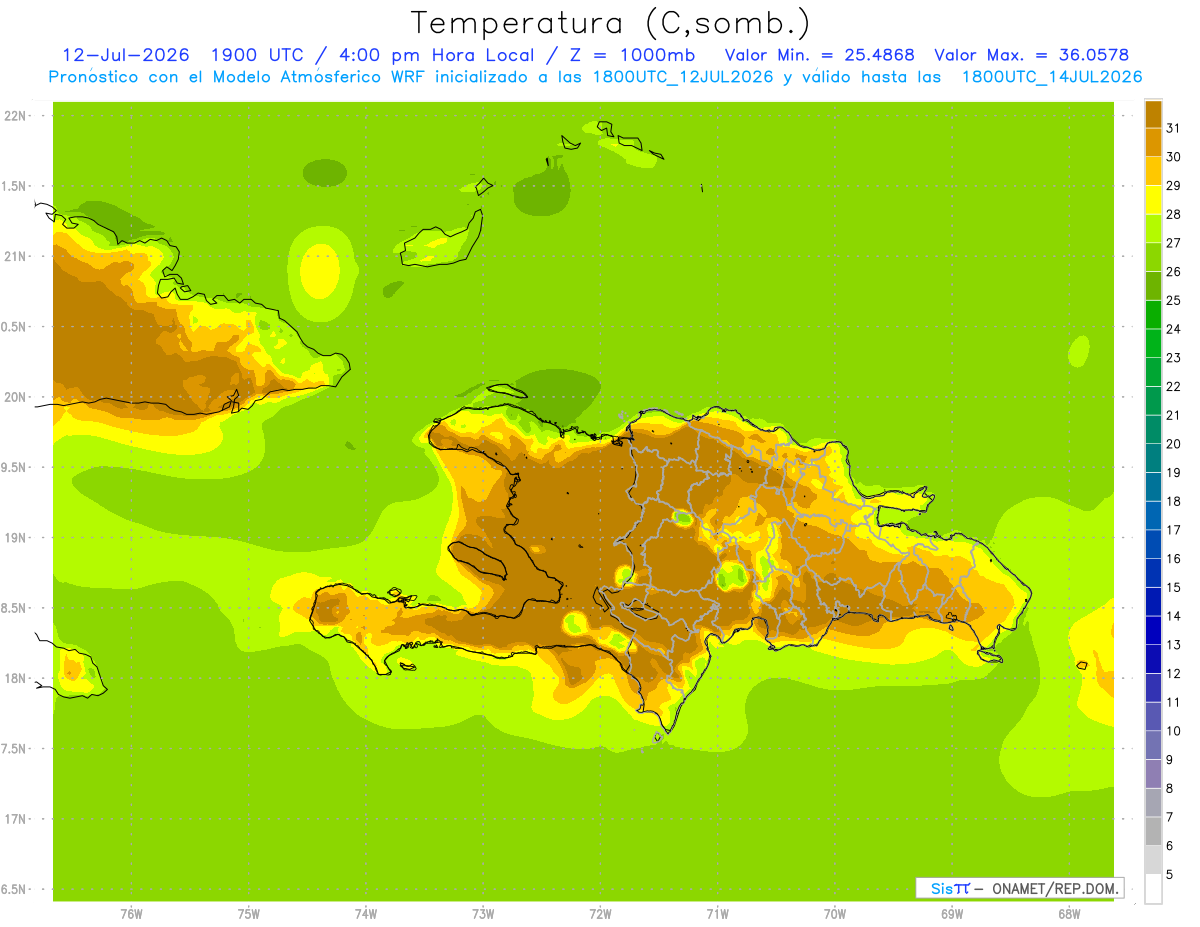Click the "76W" longitude axis label
1200x927 pixels.
click(131, 914)
